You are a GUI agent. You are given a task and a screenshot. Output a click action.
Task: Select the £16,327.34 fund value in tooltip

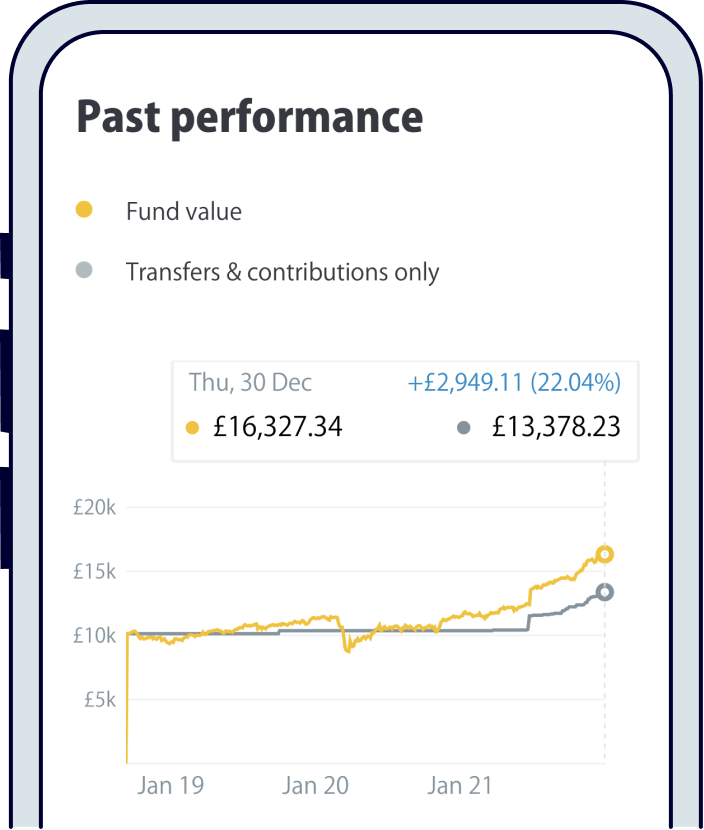click(x=279, y=427)
